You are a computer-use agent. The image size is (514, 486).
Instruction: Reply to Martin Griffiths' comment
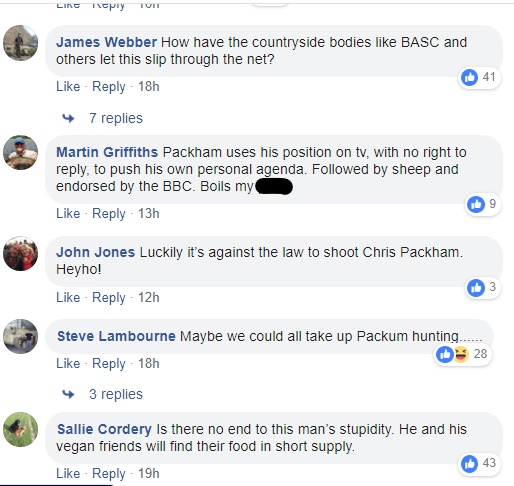click(109, 214)
